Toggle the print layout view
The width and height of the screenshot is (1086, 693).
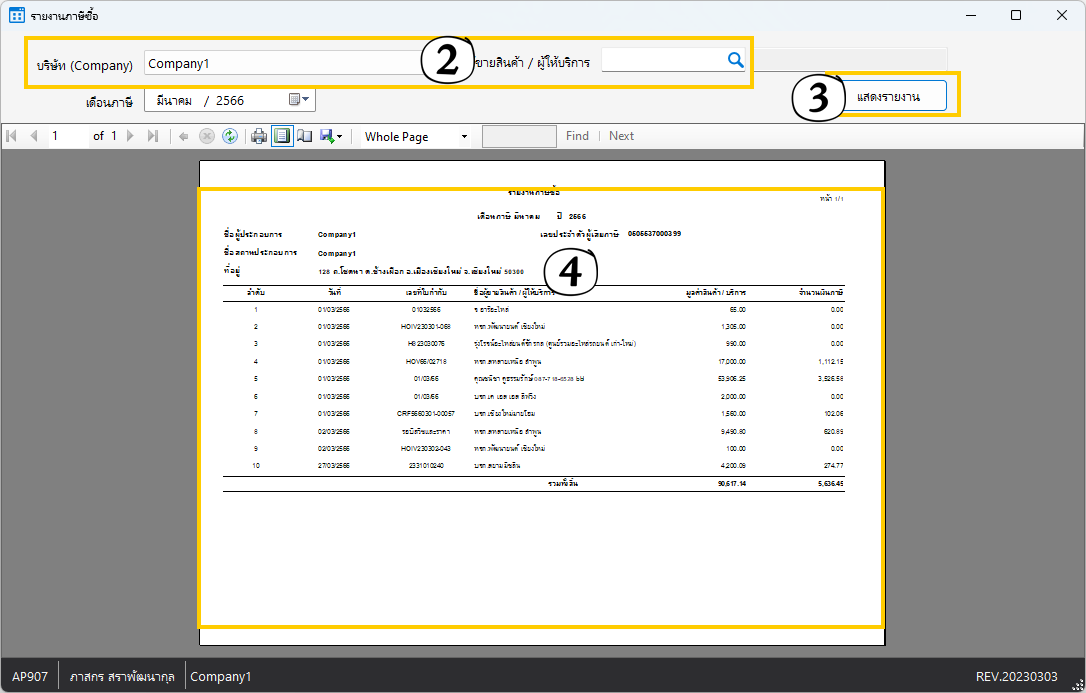point(282,136)
